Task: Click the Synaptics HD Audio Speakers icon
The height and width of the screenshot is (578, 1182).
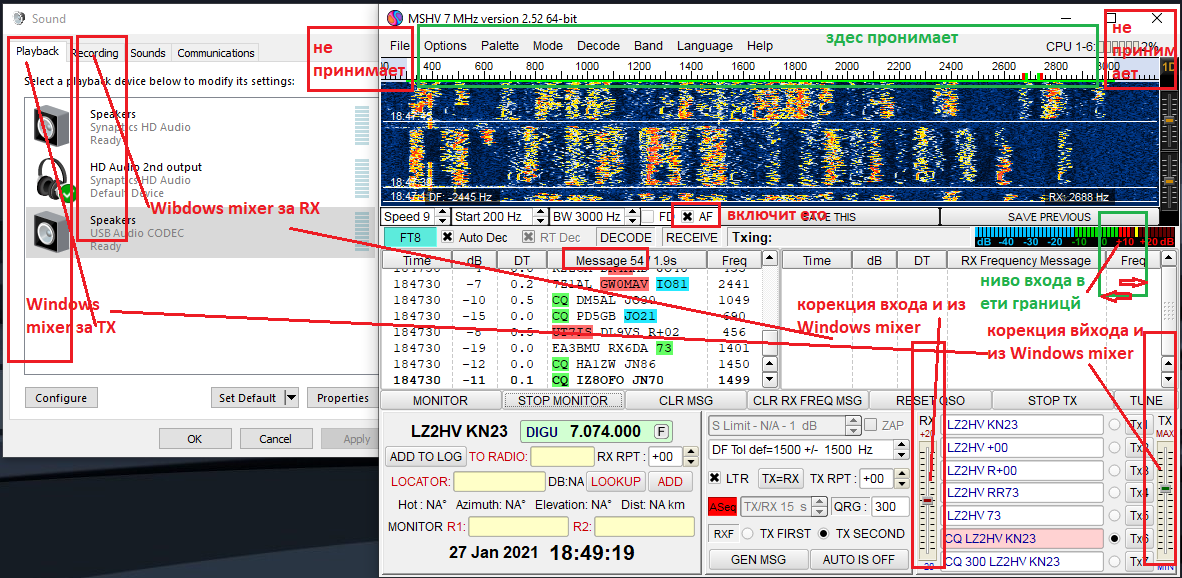Action: (51, 125)
